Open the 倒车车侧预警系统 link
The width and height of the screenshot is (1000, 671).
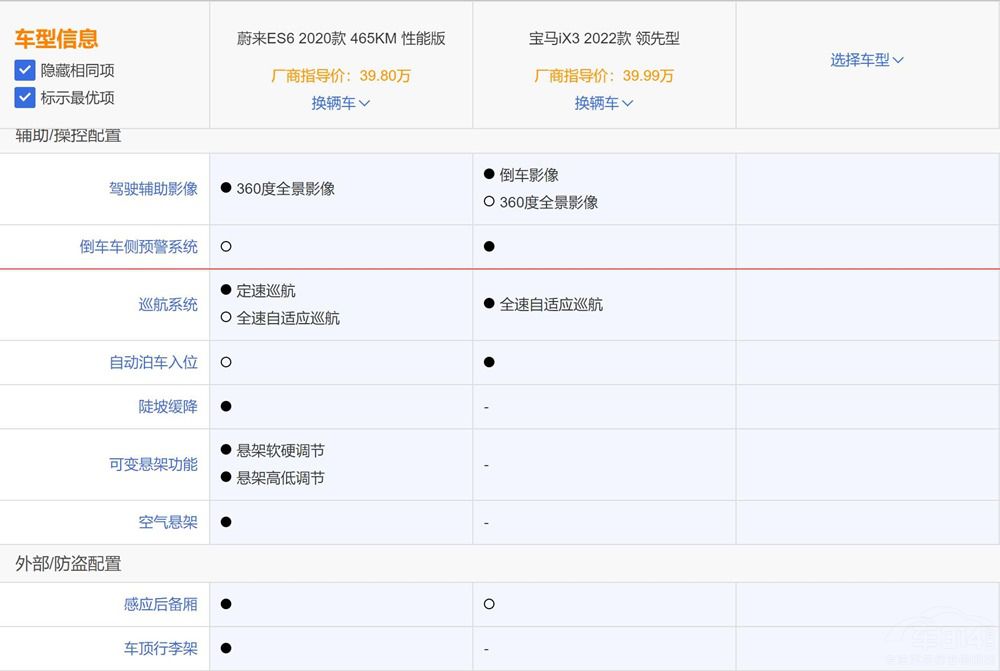[138, 247]
